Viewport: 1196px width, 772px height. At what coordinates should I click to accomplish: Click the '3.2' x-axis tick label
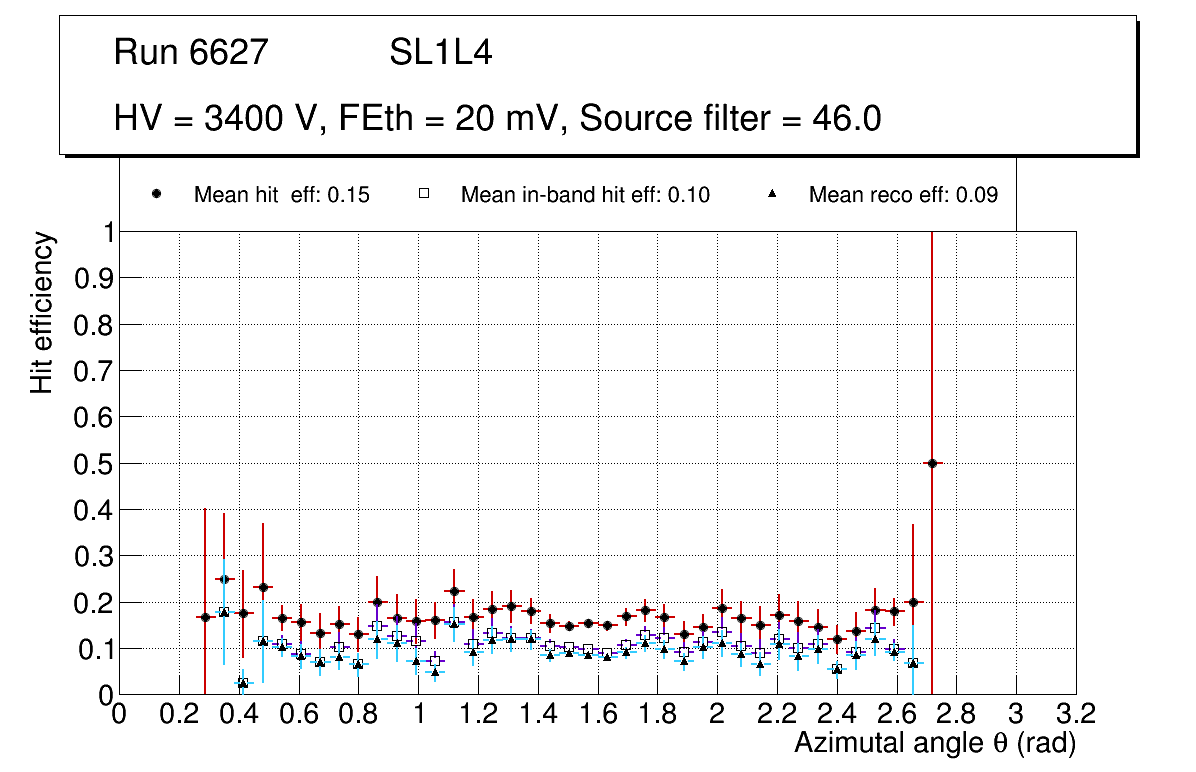pyautogui.click(x=1076, y=714)
